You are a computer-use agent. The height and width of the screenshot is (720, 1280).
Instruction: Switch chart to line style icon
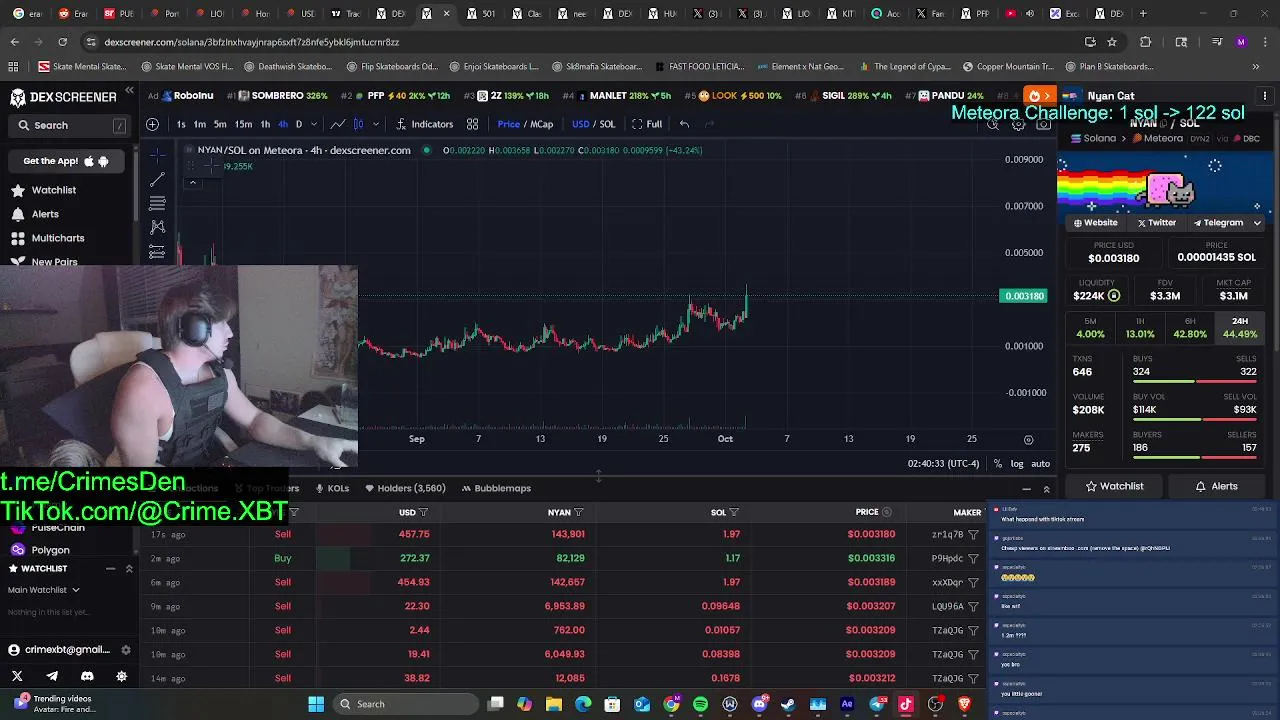tap(338, 124)
